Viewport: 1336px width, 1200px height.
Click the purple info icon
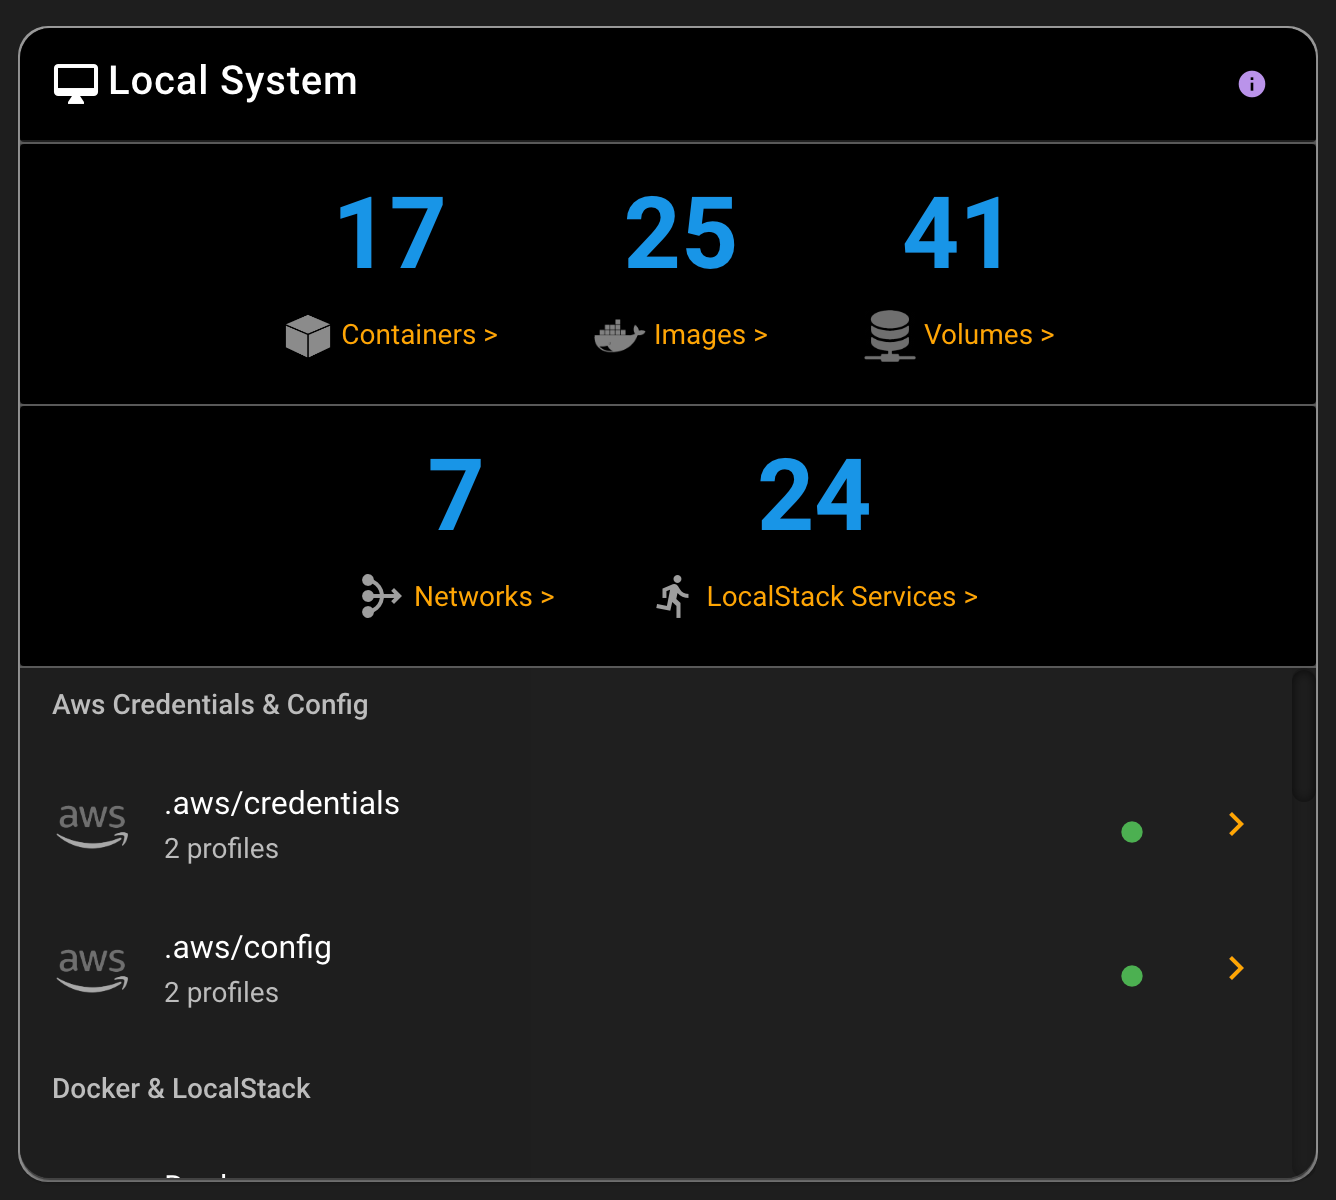[1251, 84]
